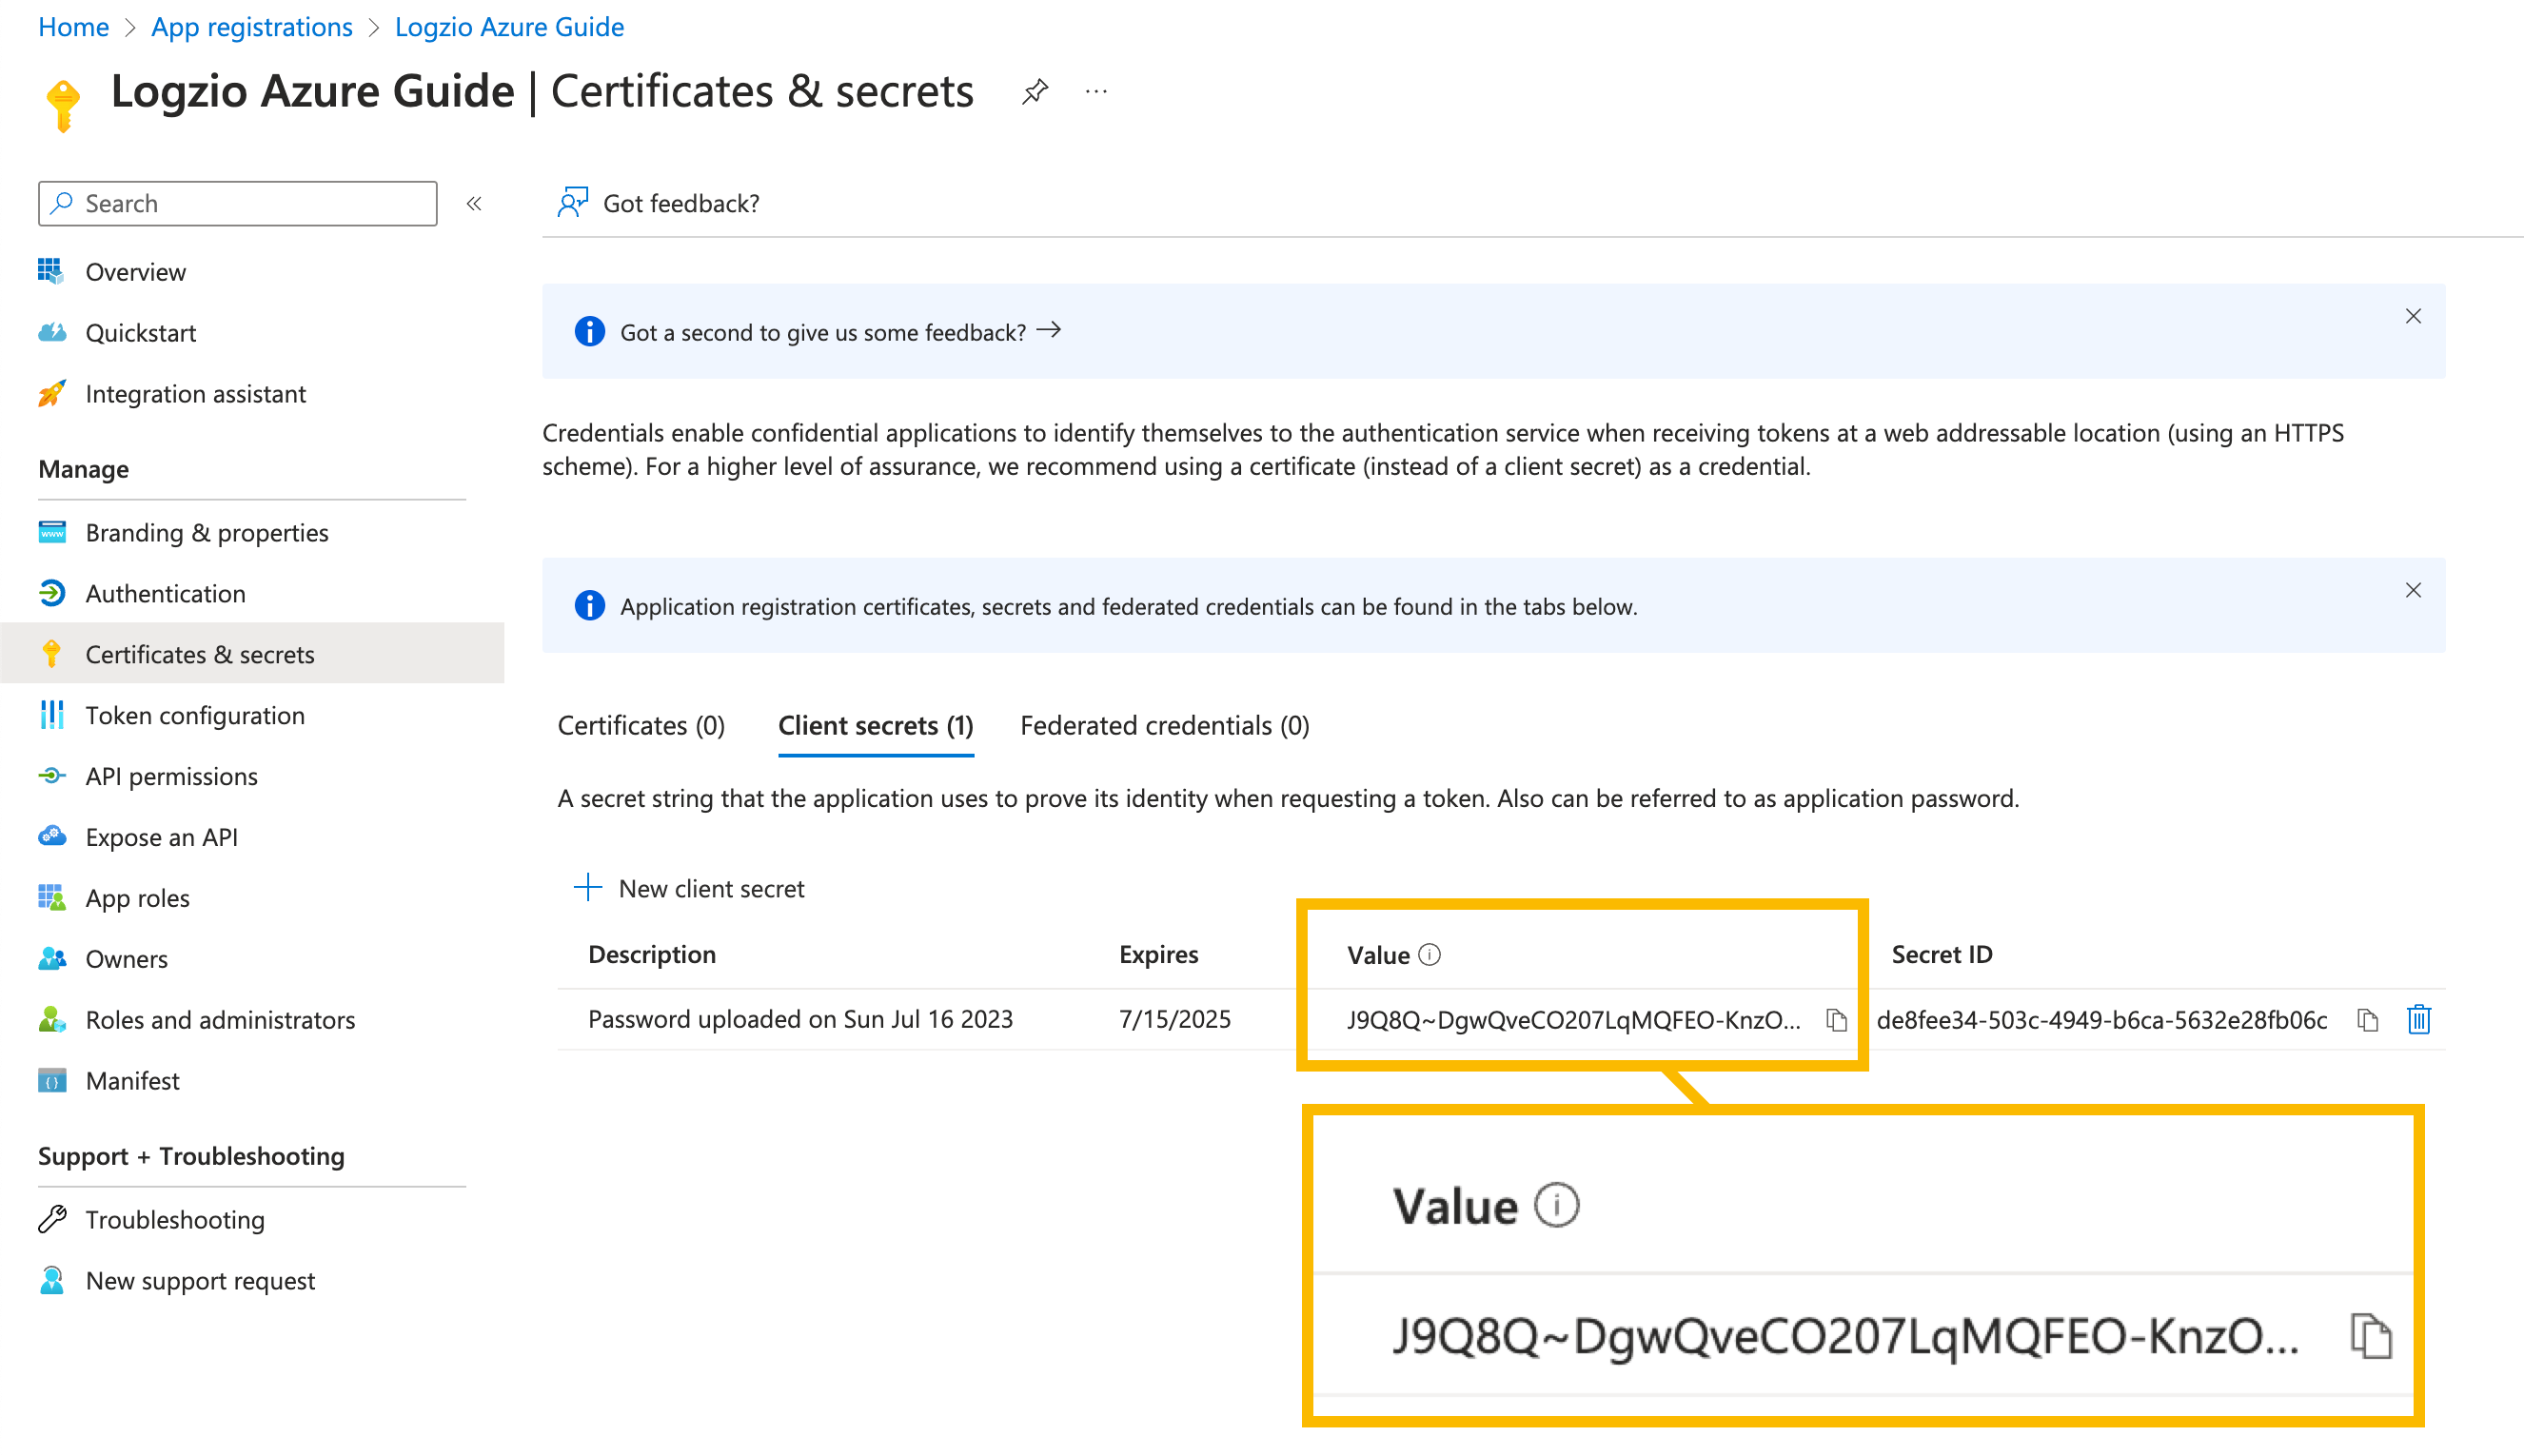Click the Manifest icon
Viewport: 2524px width, 1456px height.
pyautogui.click(x=52, y=1081)
